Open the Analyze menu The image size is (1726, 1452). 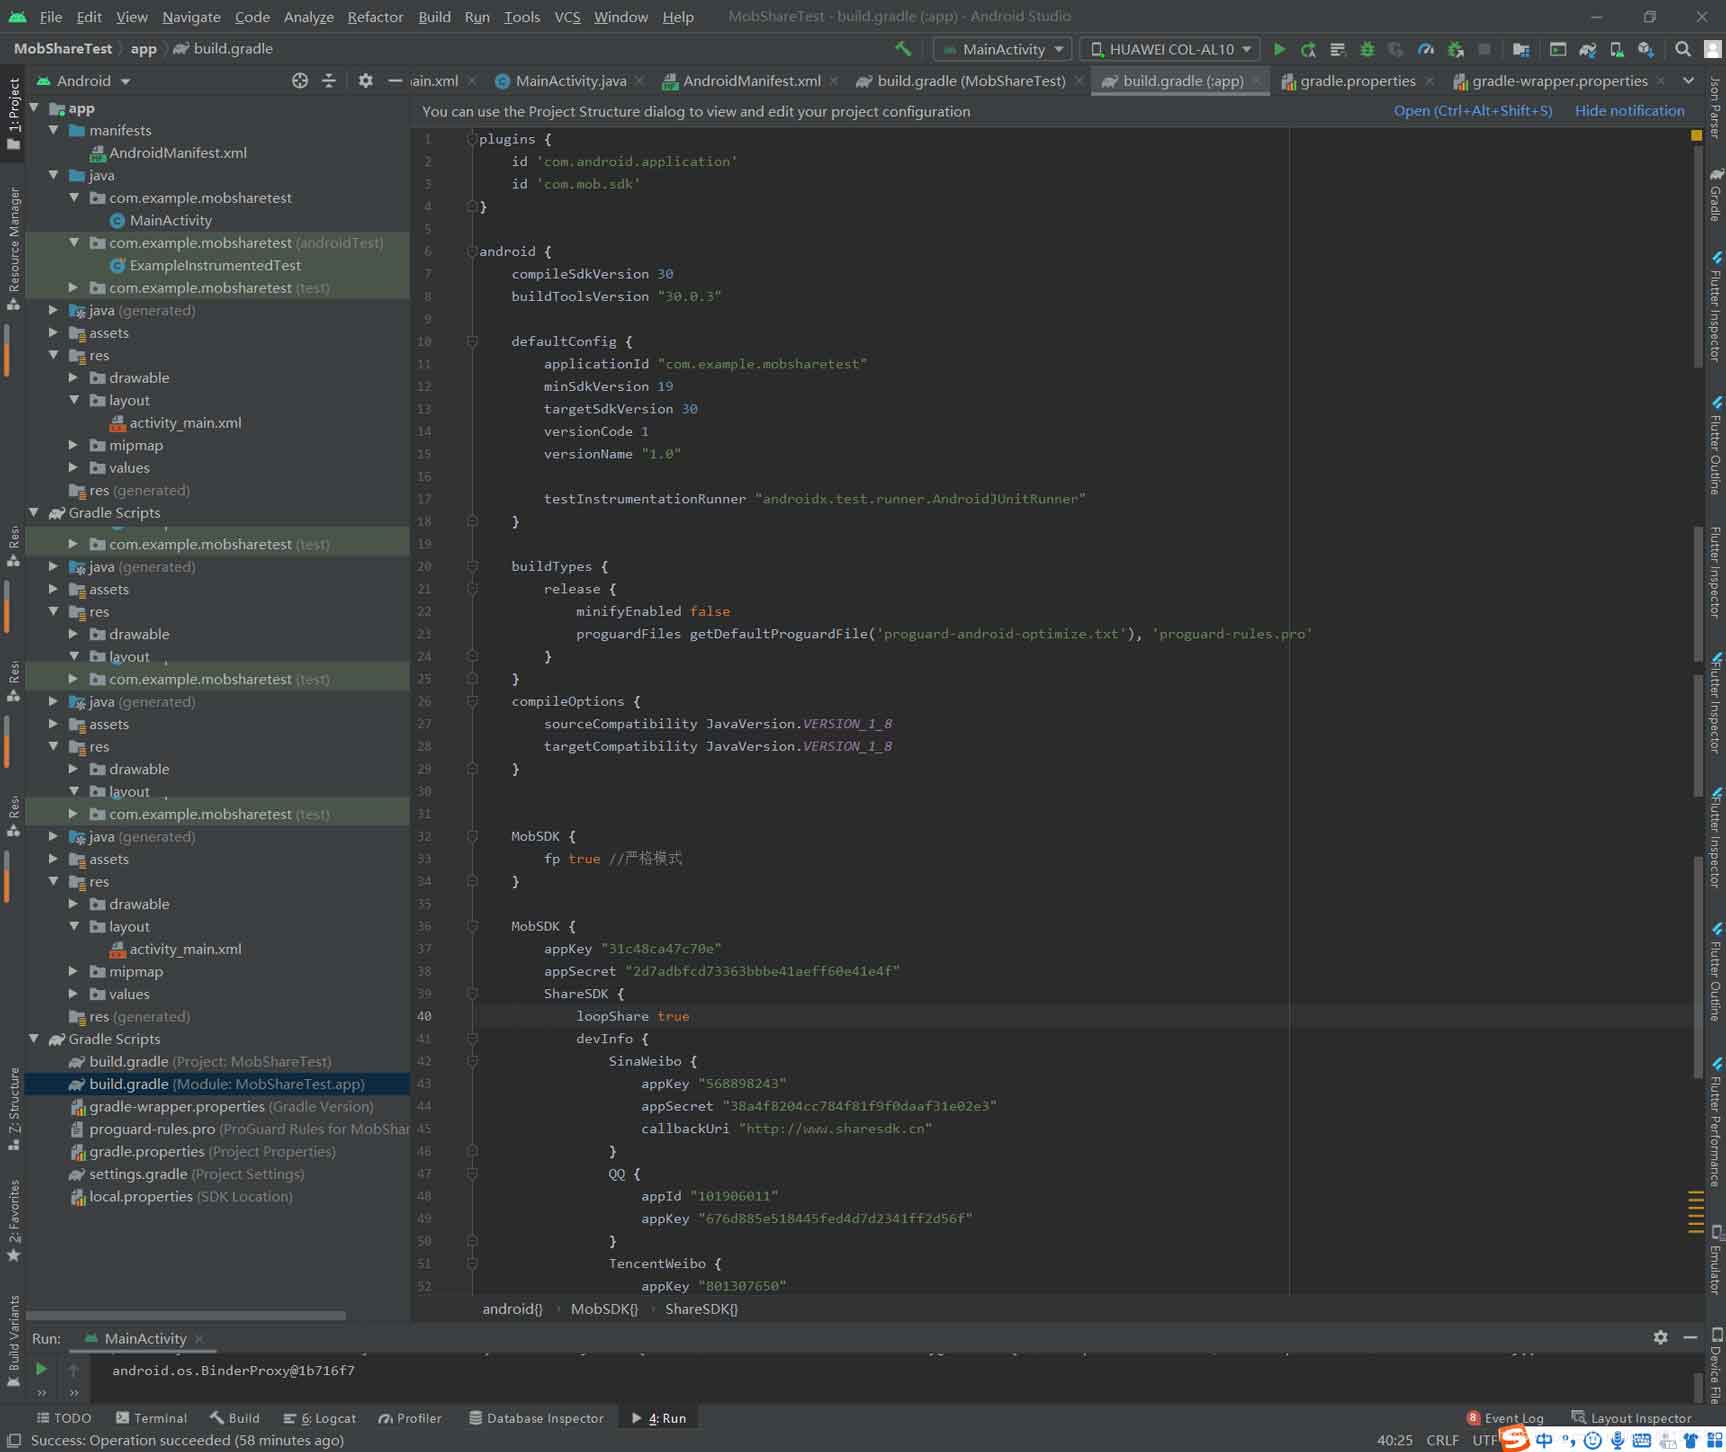(308, 17)
